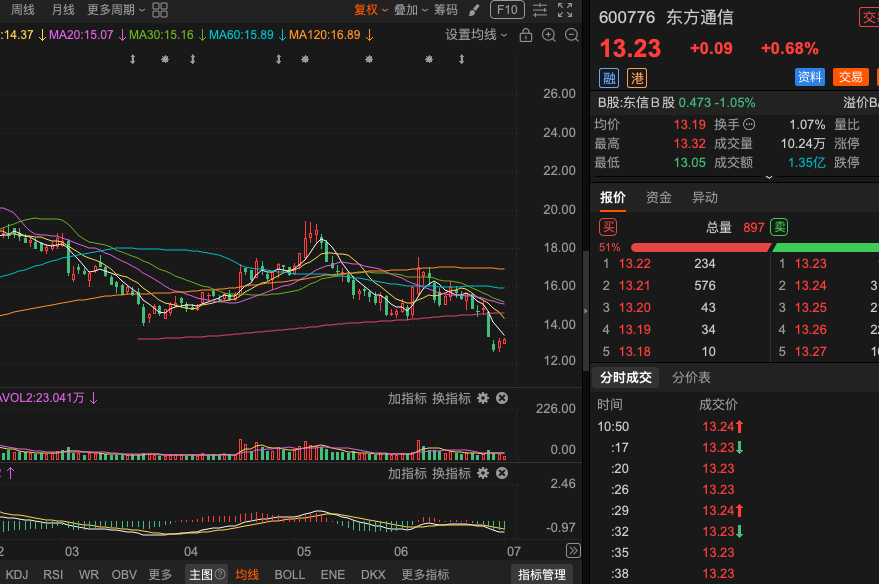Click the help icon next to 主图
This screenshot has width=879, height=584.
(x=220, y=574)
